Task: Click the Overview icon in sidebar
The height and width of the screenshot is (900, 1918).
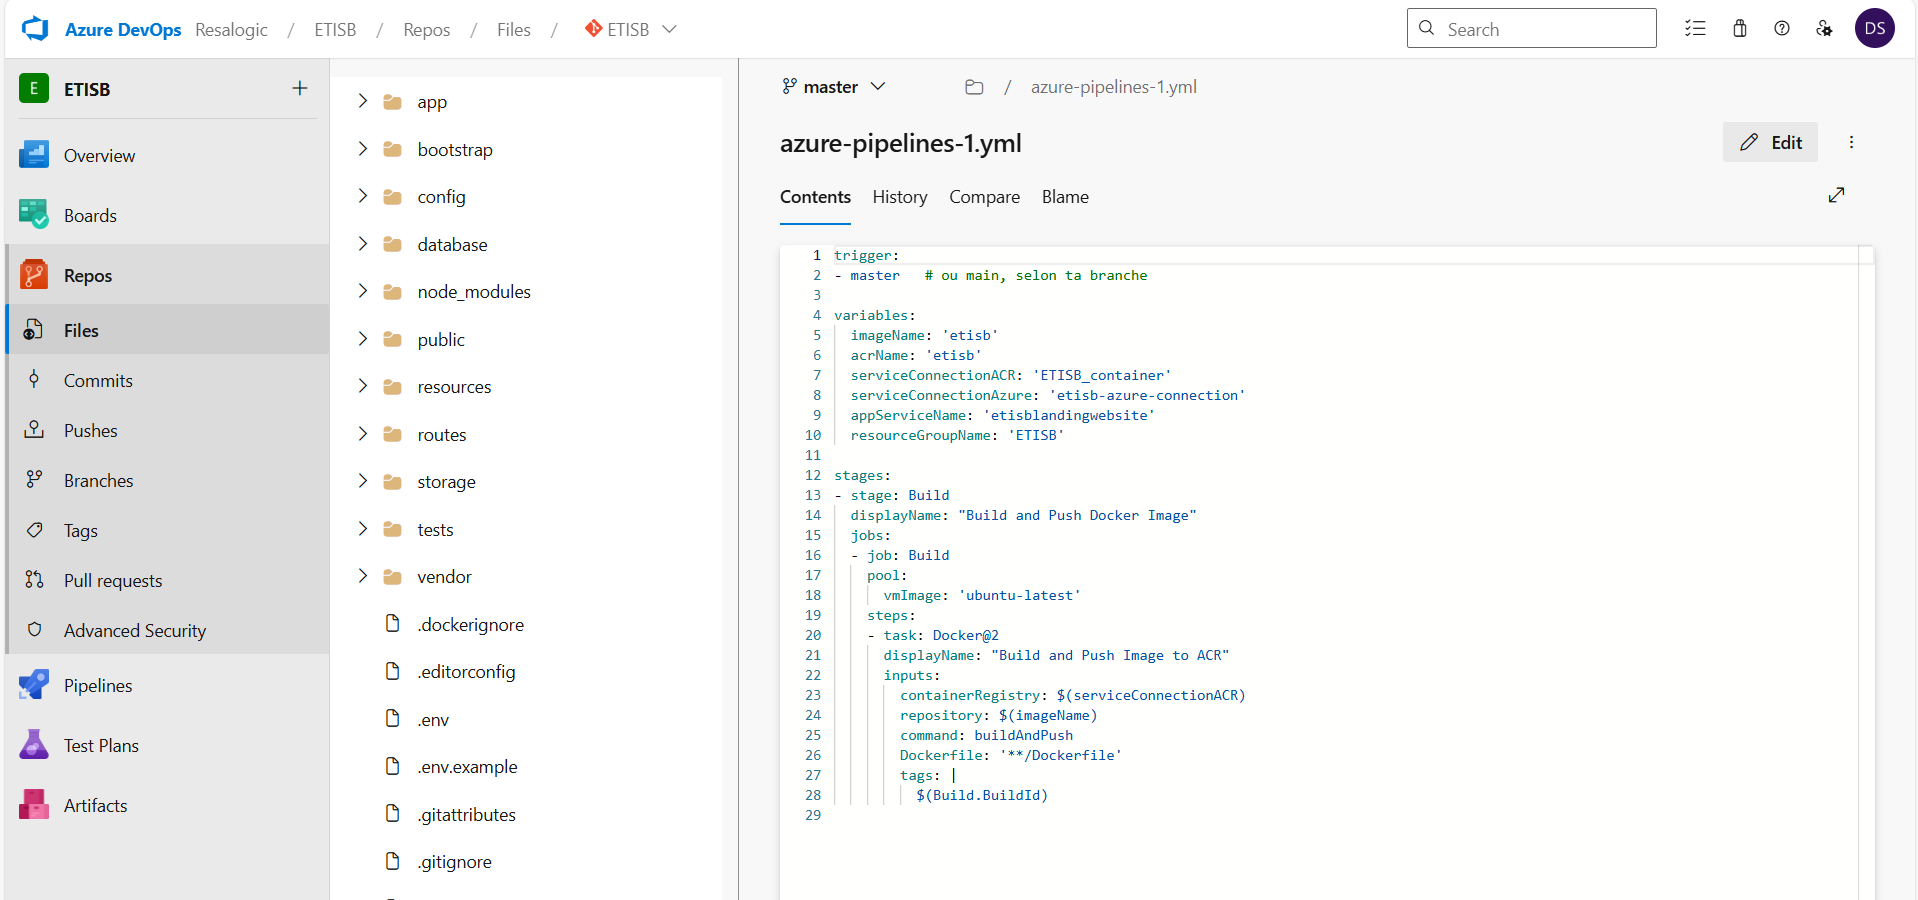Action: tap(34, 155)
